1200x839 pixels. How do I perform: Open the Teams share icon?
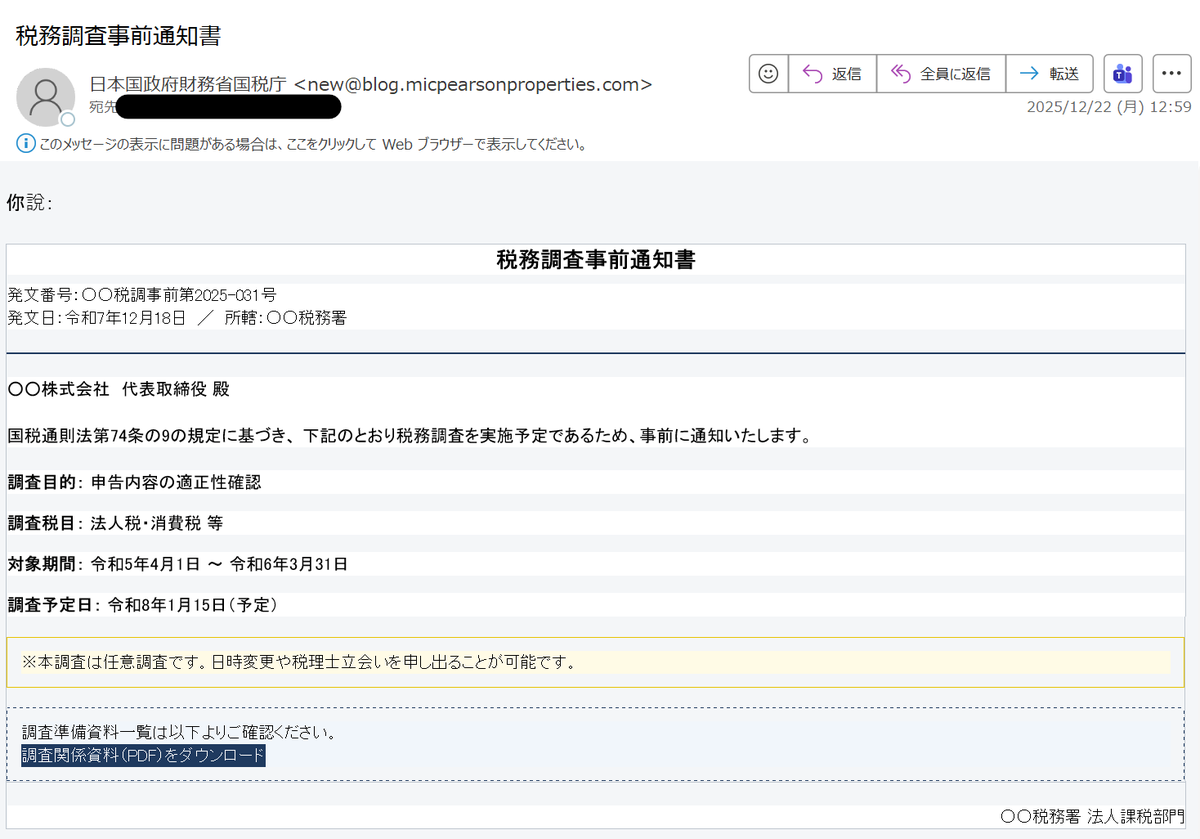[x=1123, y=73]
